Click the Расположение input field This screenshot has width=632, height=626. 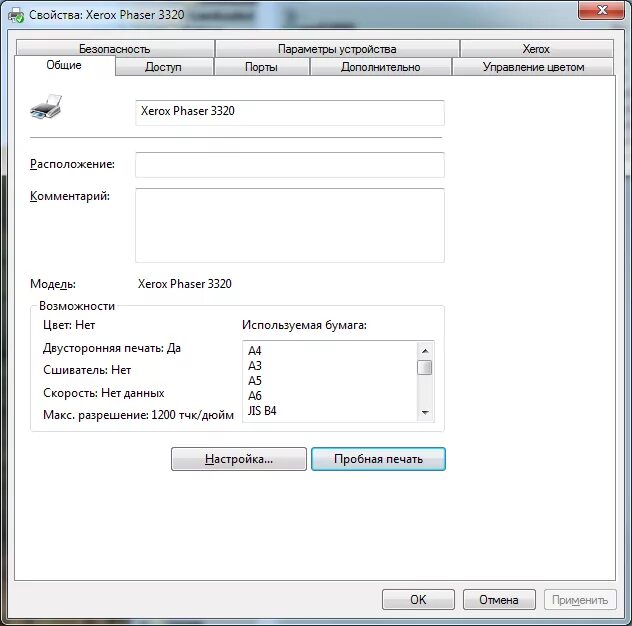point(290,164)
